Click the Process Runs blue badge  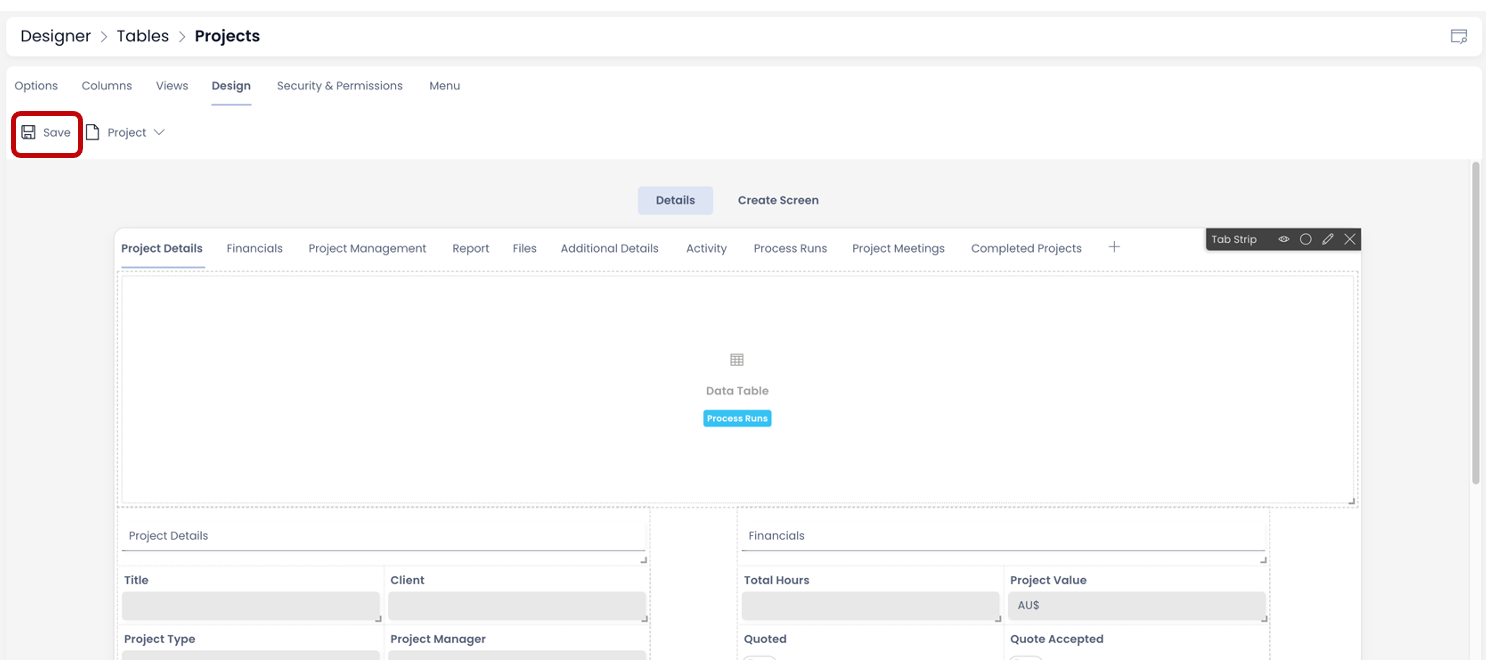coord(737,419)
